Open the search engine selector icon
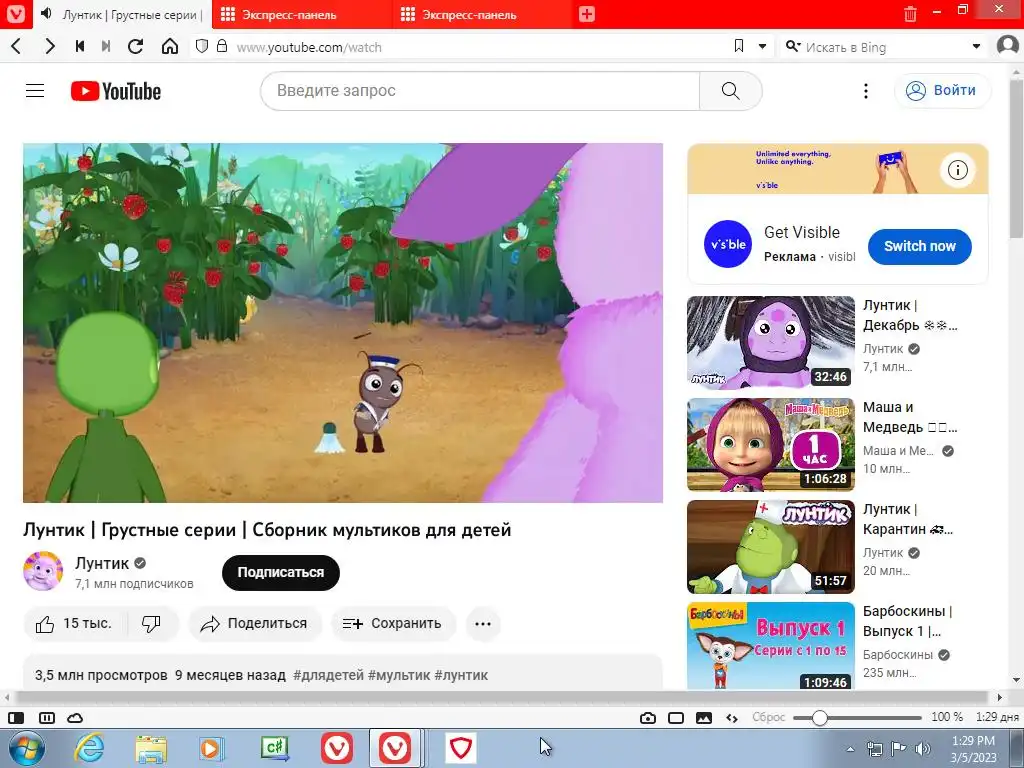 tap(792, 46)
